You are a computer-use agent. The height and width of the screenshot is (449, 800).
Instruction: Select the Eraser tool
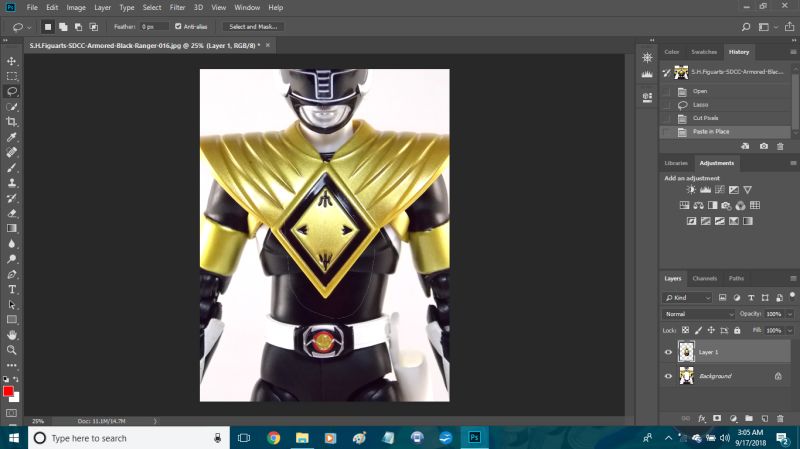point(12,213)
